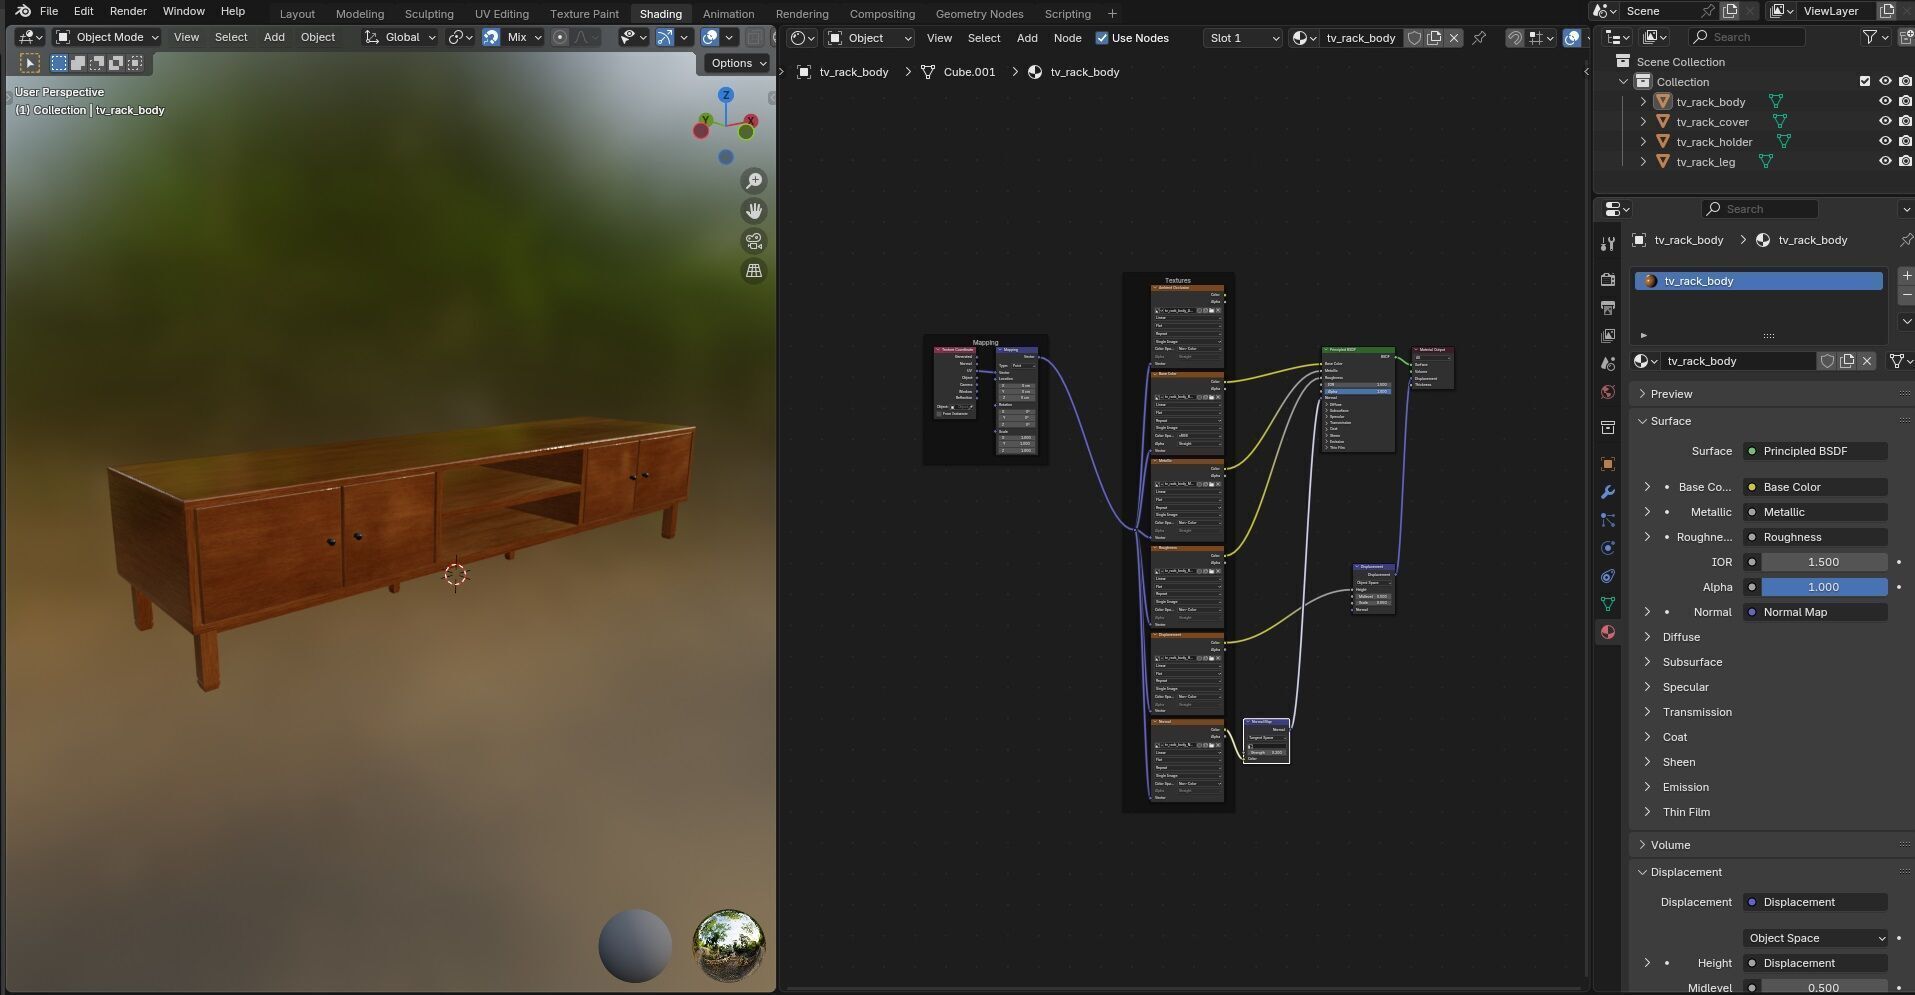Image resolution: width=1915 pixels, height=995 pixels.
Task: Open the Render menu
Action: (128, 11)
